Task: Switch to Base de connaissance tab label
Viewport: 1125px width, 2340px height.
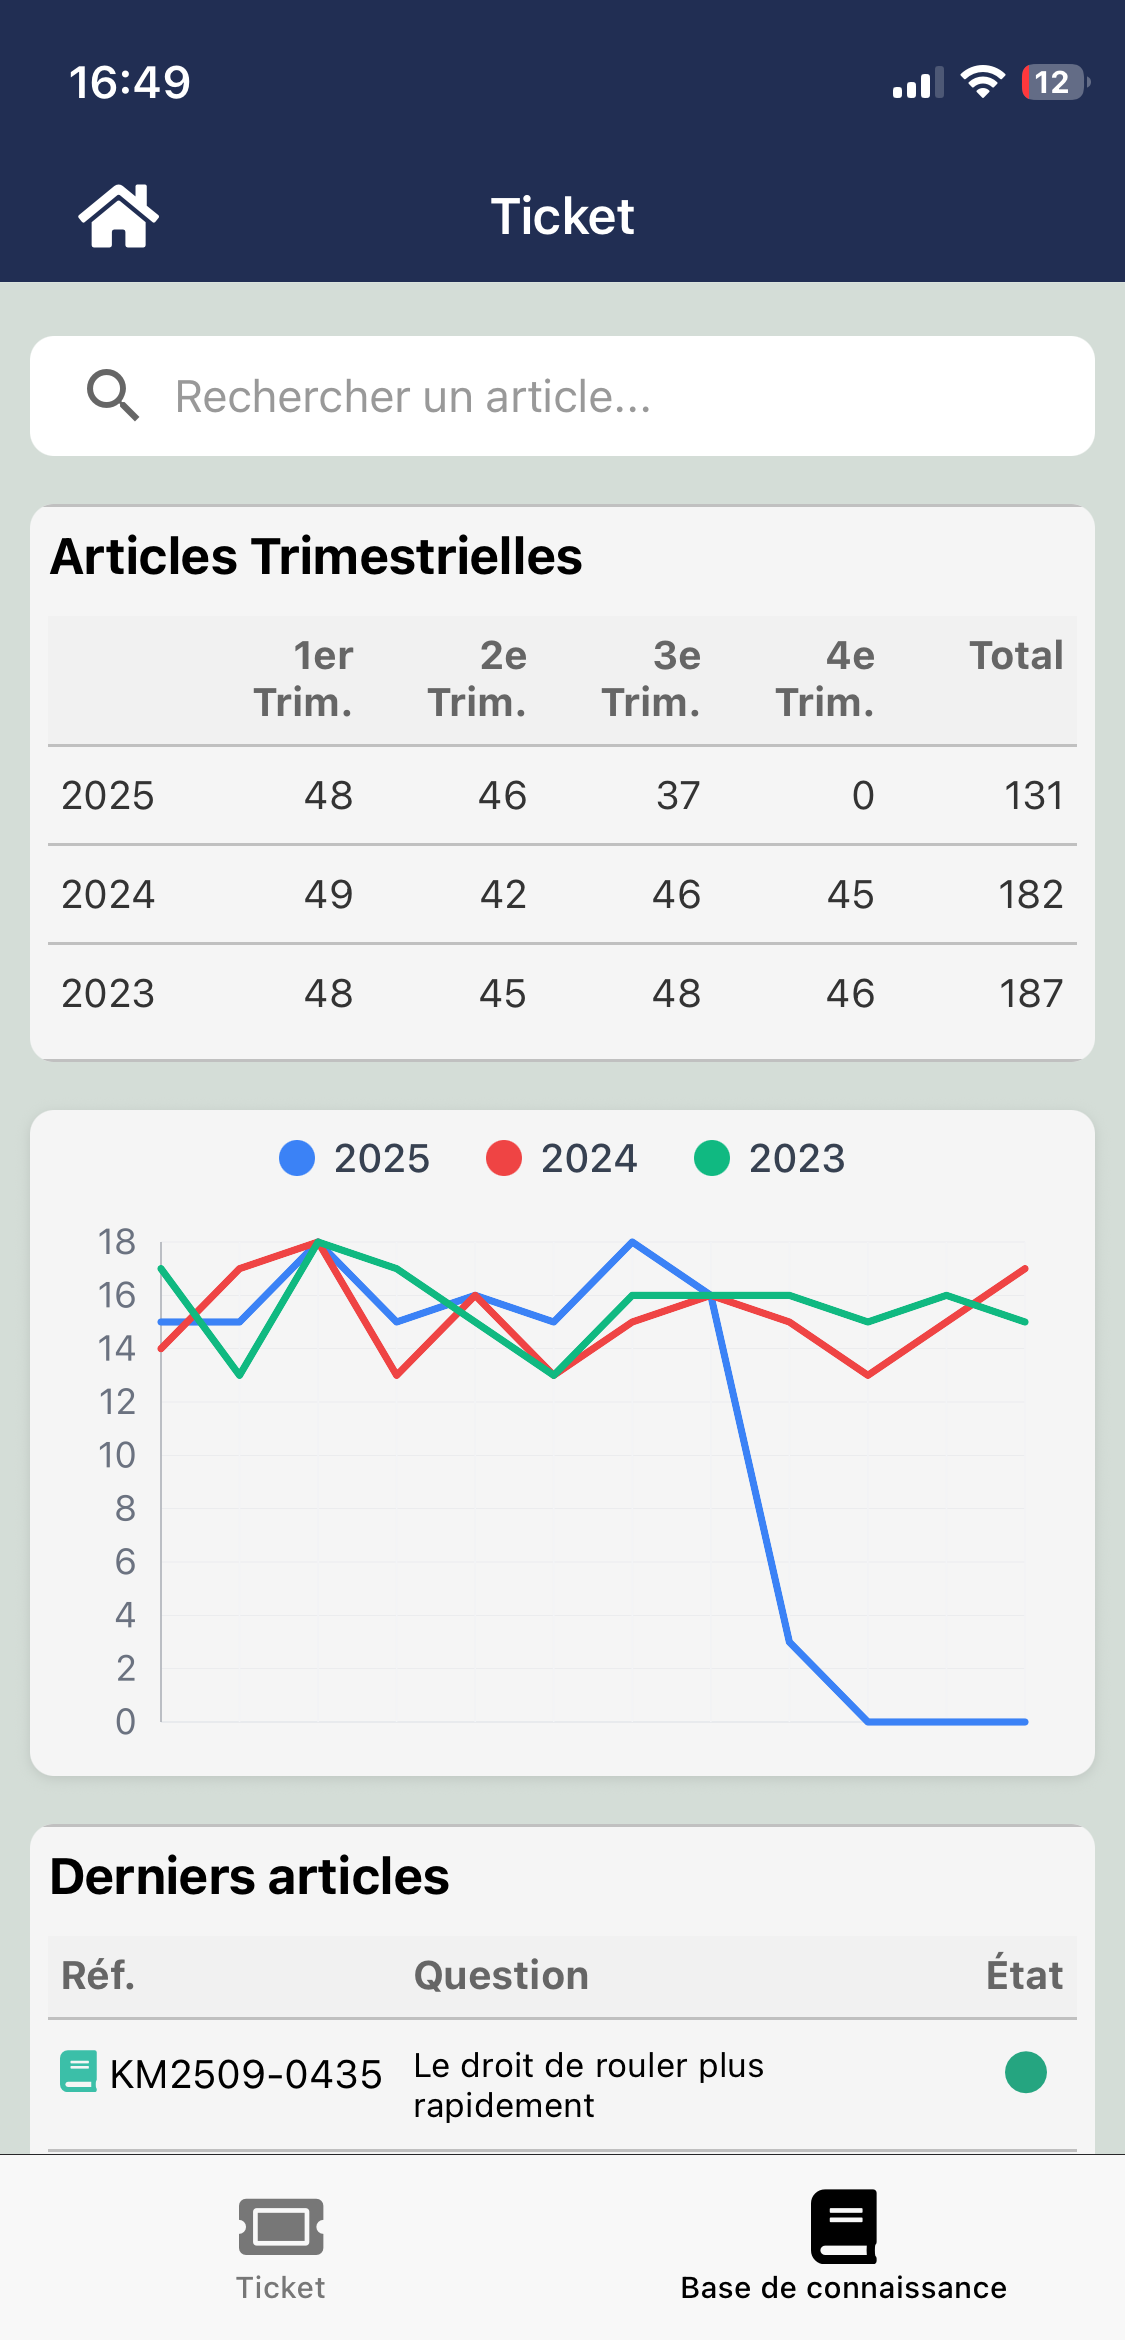Action: 844,2288
